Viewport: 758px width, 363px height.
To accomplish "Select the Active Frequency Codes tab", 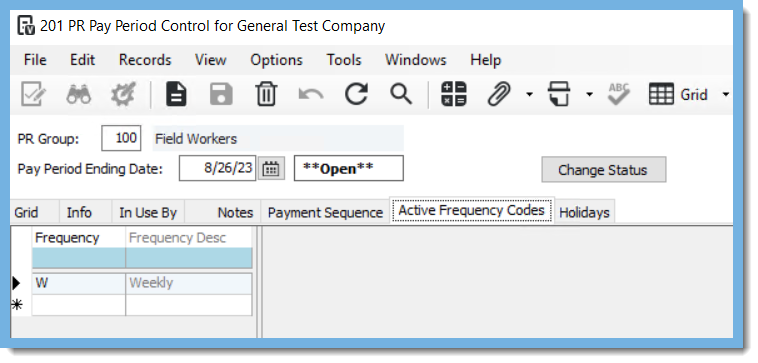I will tap(471, 210).
